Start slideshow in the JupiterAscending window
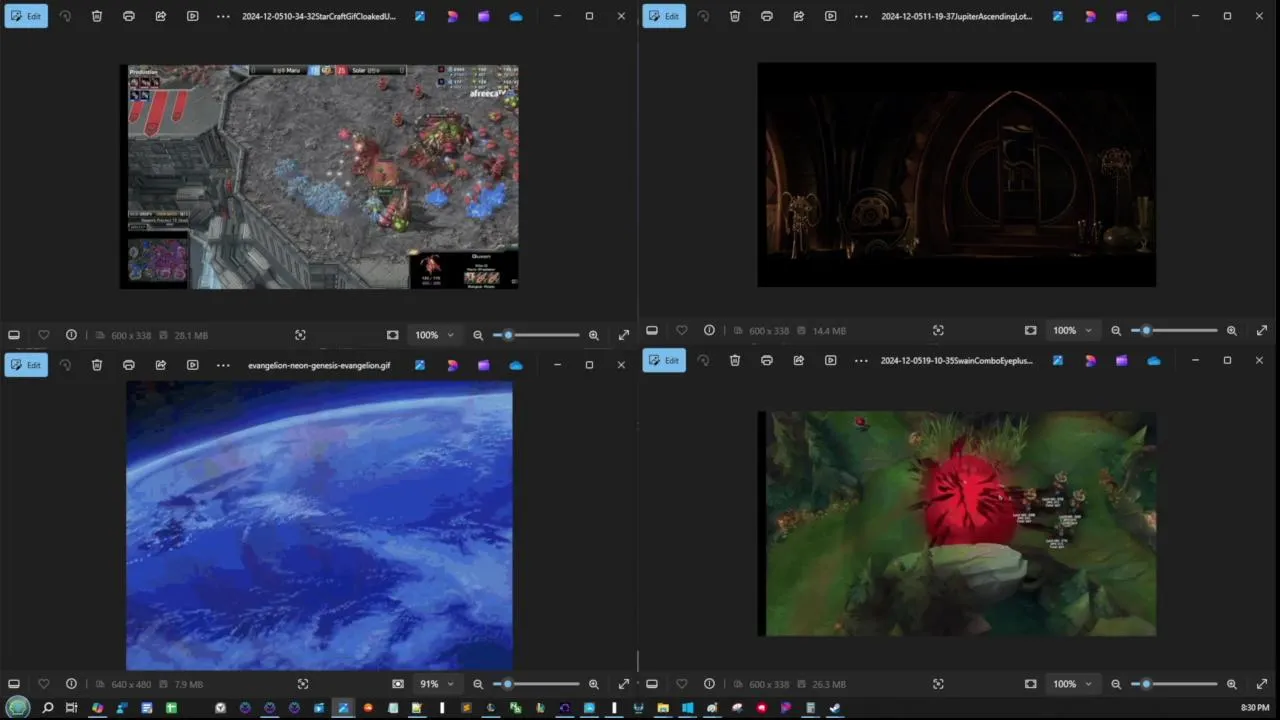The image size is (1280, 720). pos(831,16)
